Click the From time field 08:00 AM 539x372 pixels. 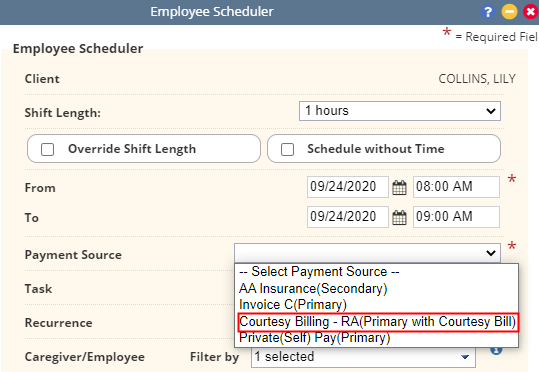click(x=456, y=187)
